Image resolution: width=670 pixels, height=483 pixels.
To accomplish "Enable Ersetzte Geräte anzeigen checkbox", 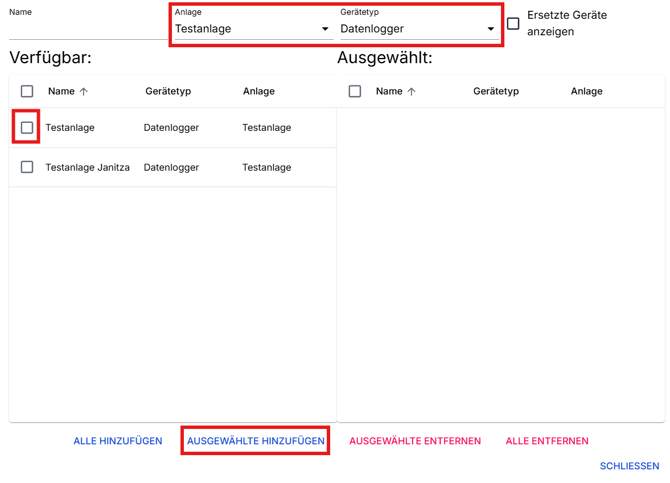I will pyautogui.click(x=513, y=23).
